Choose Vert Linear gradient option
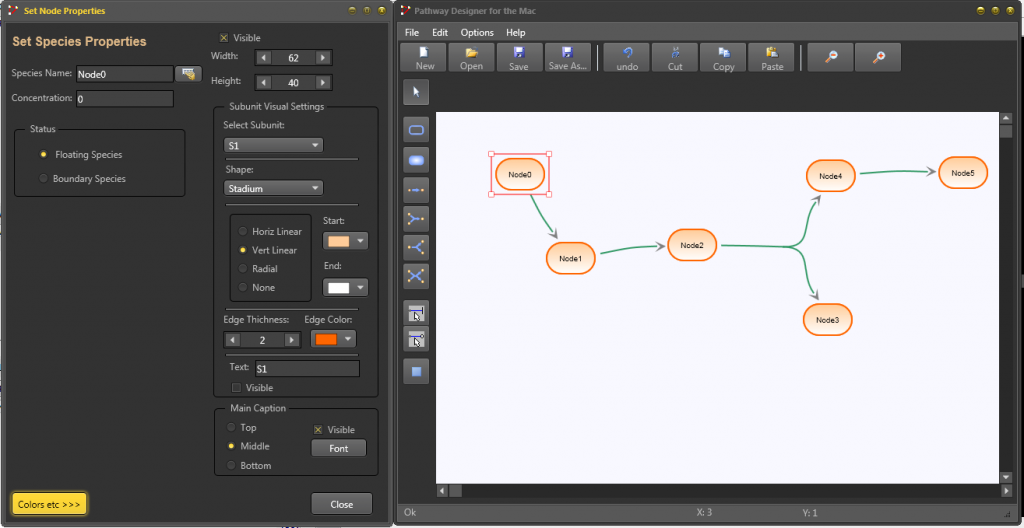Viewport: 1024px width, 528px height. pos(243,250)
